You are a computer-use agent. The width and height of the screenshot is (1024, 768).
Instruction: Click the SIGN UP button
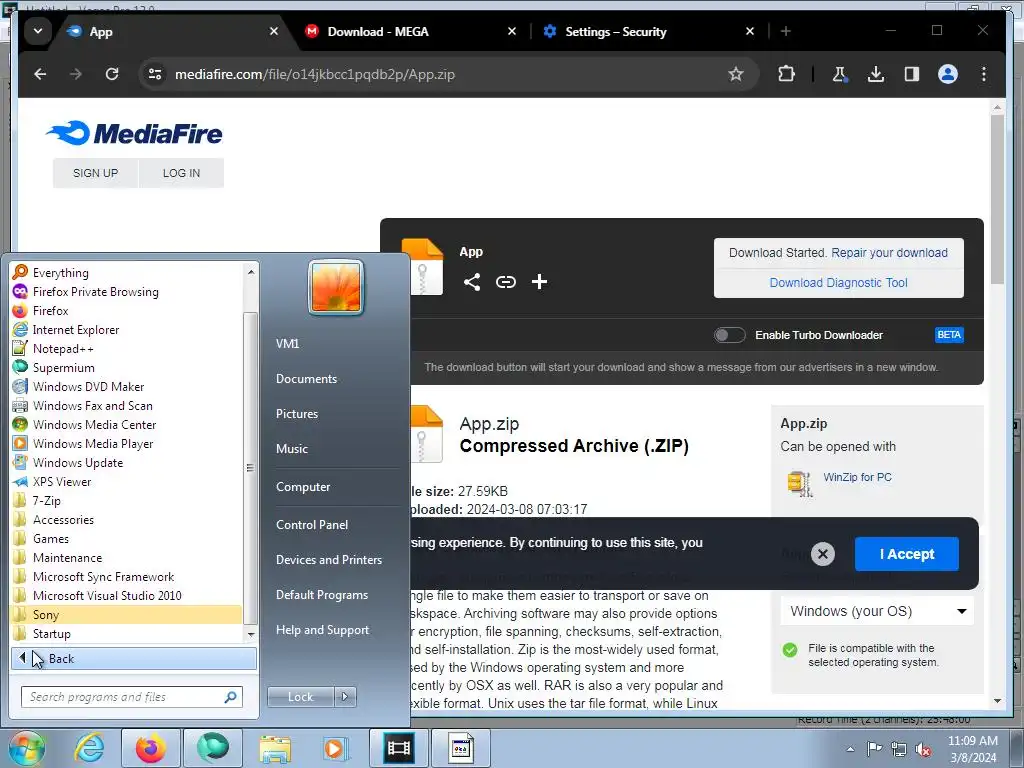click(95, 173)
